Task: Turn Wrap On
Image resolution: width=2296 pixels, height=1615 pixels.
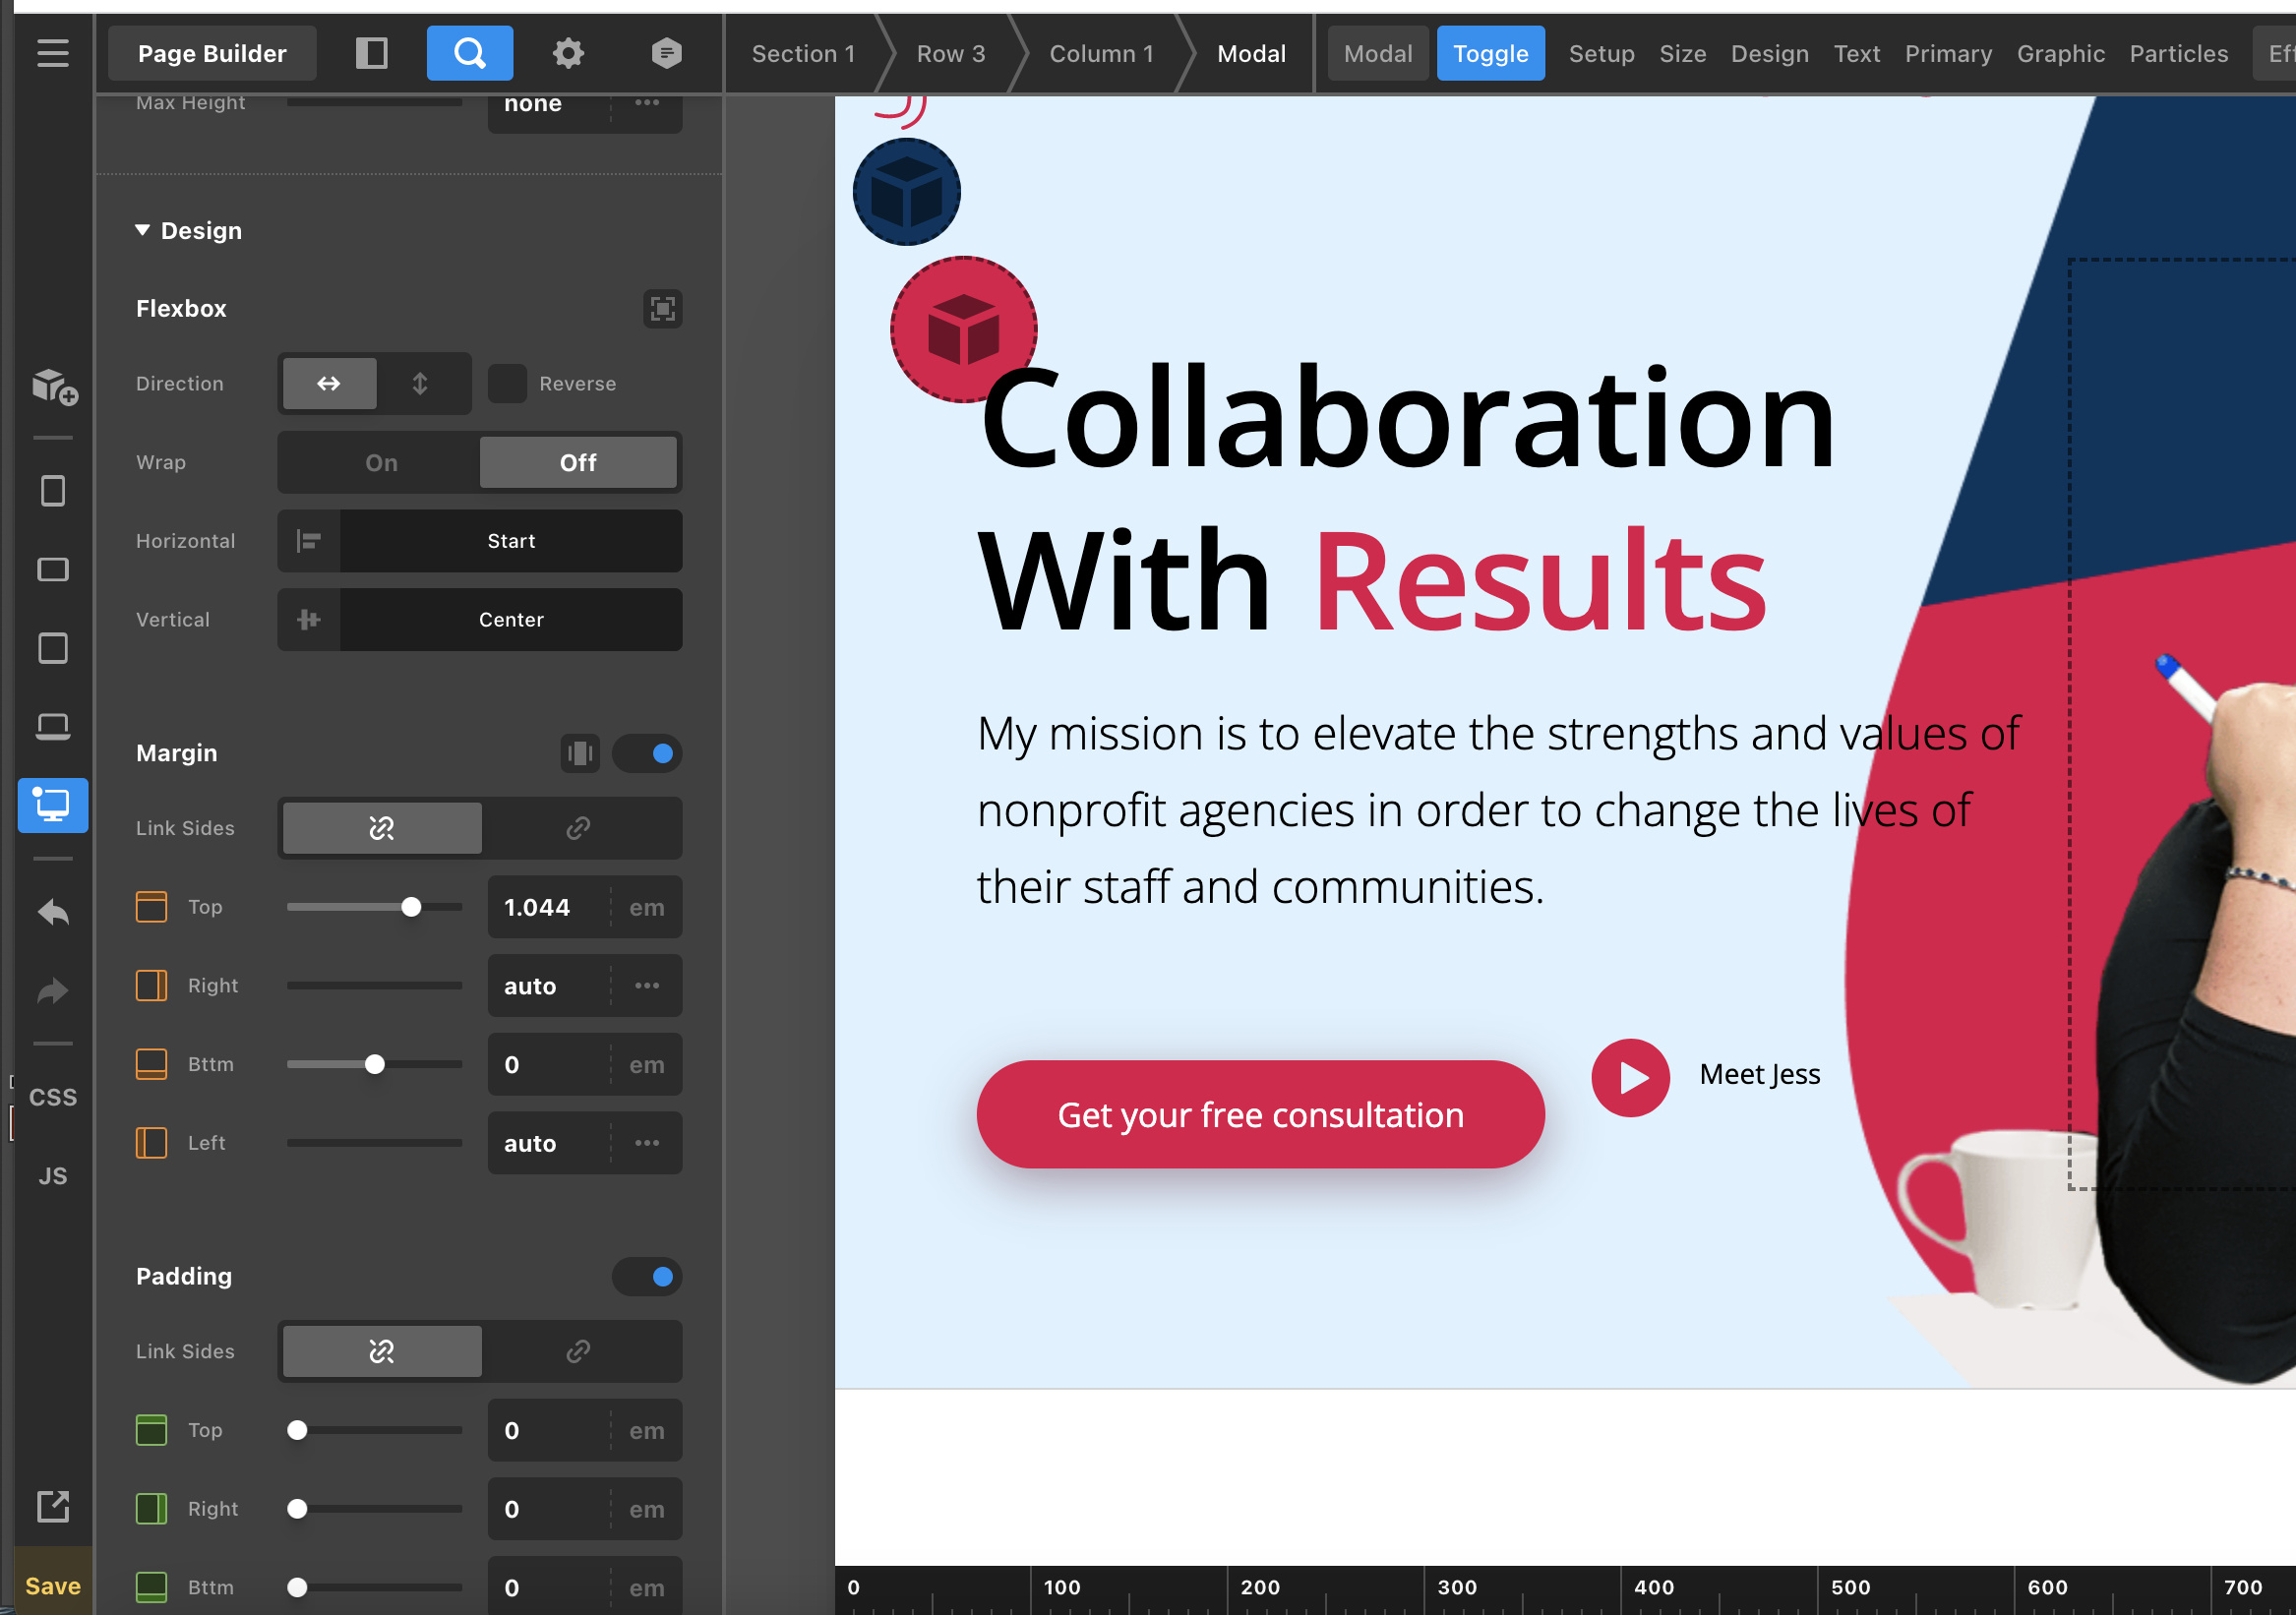Action: coord(381,463)
